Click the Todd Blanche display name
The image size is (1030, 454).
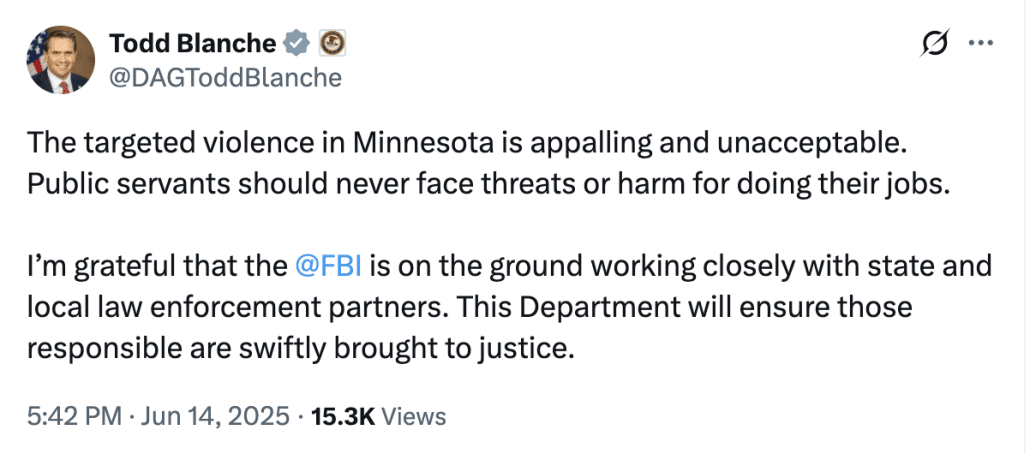(192, 43)
